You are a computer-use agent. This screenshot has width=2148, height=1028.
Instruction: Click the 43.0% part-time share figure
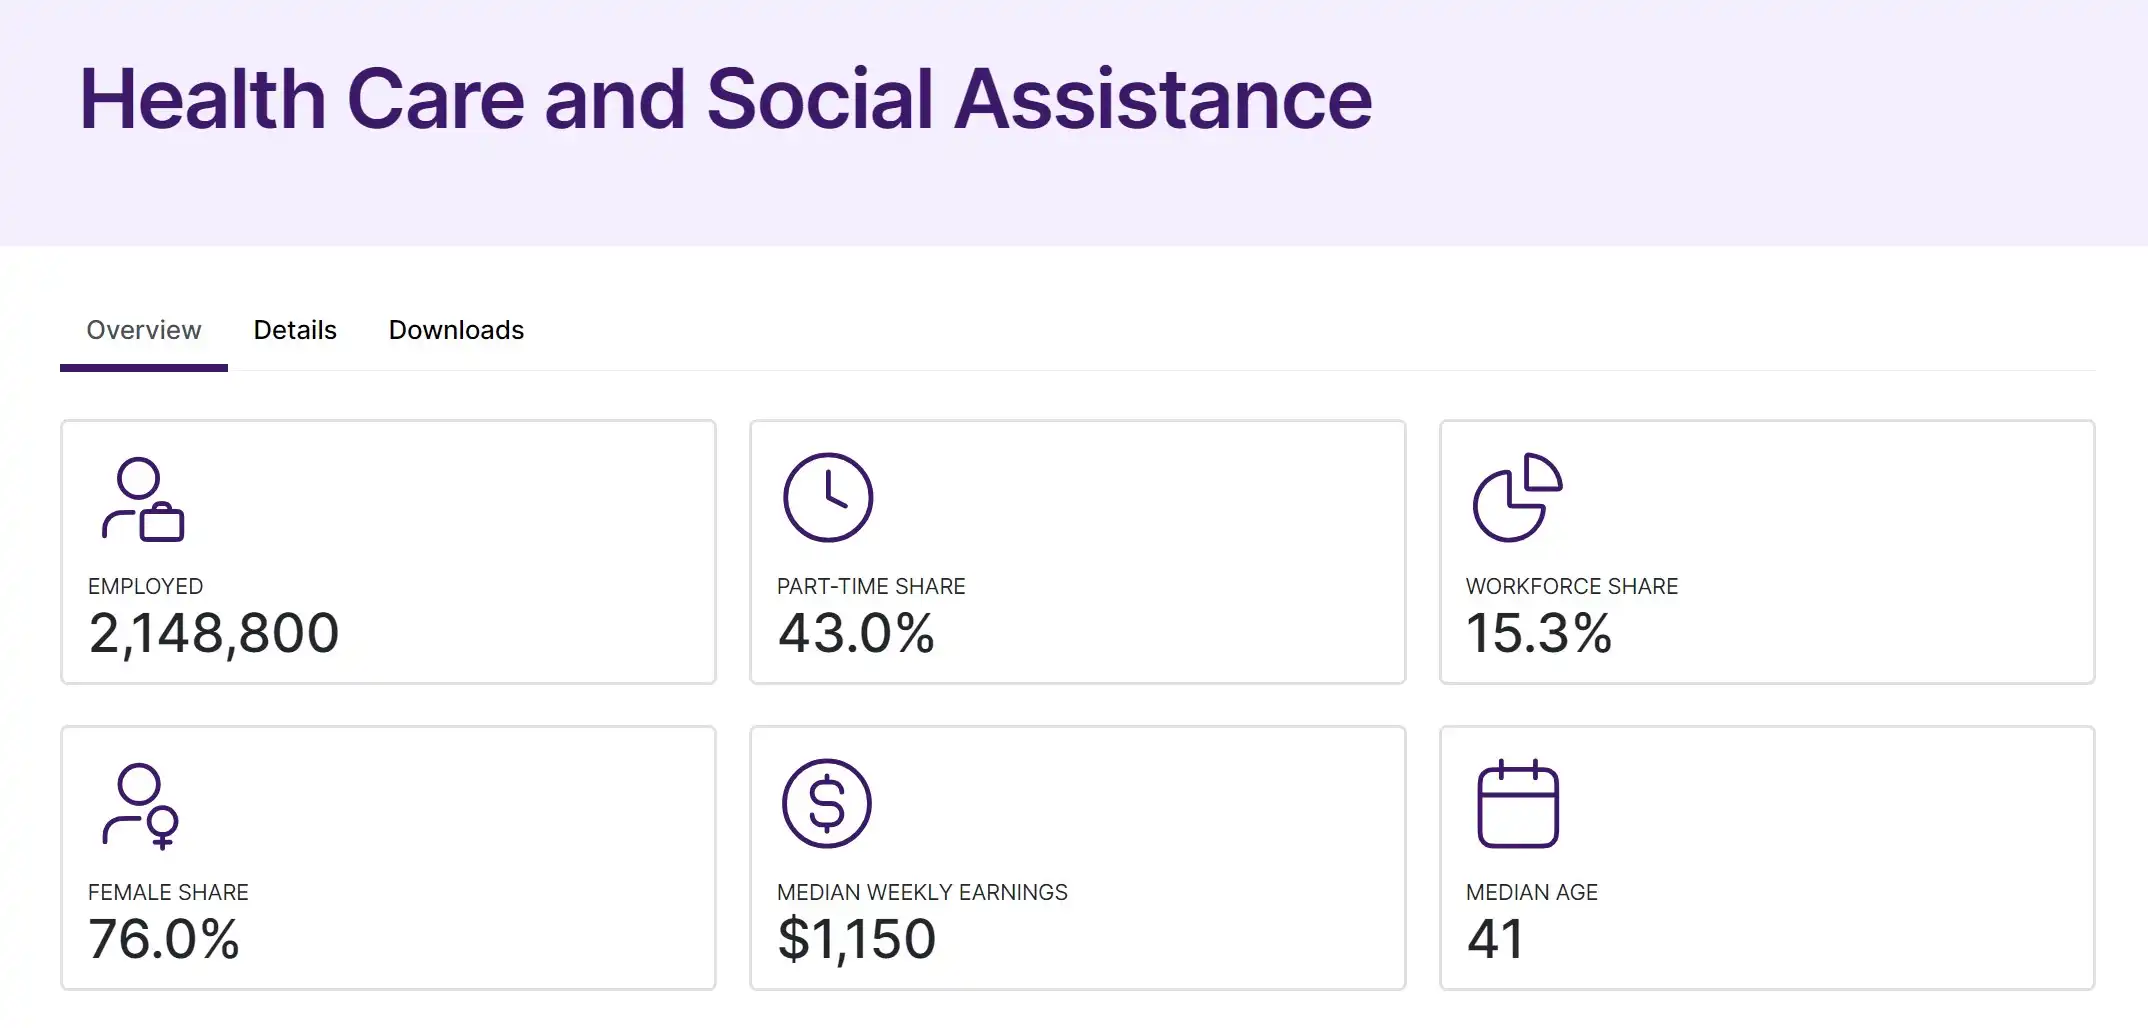point(856,634)
